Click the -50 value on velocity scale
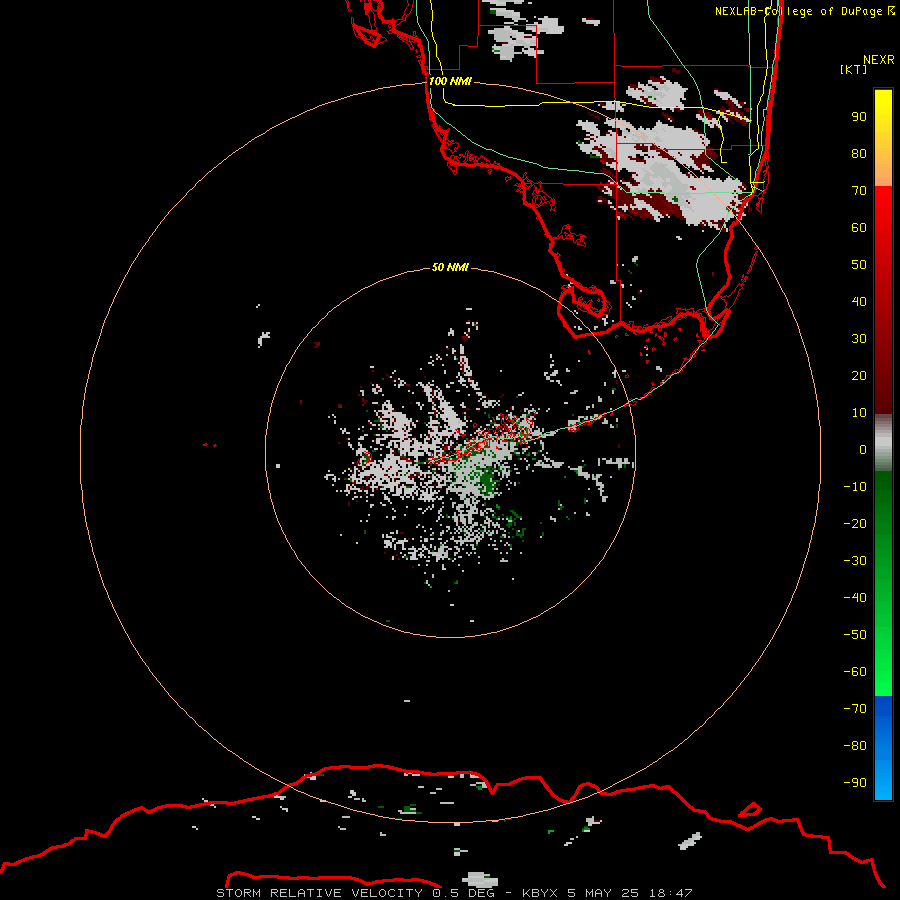Screen dimensions: 900x900 coord(855,634)
